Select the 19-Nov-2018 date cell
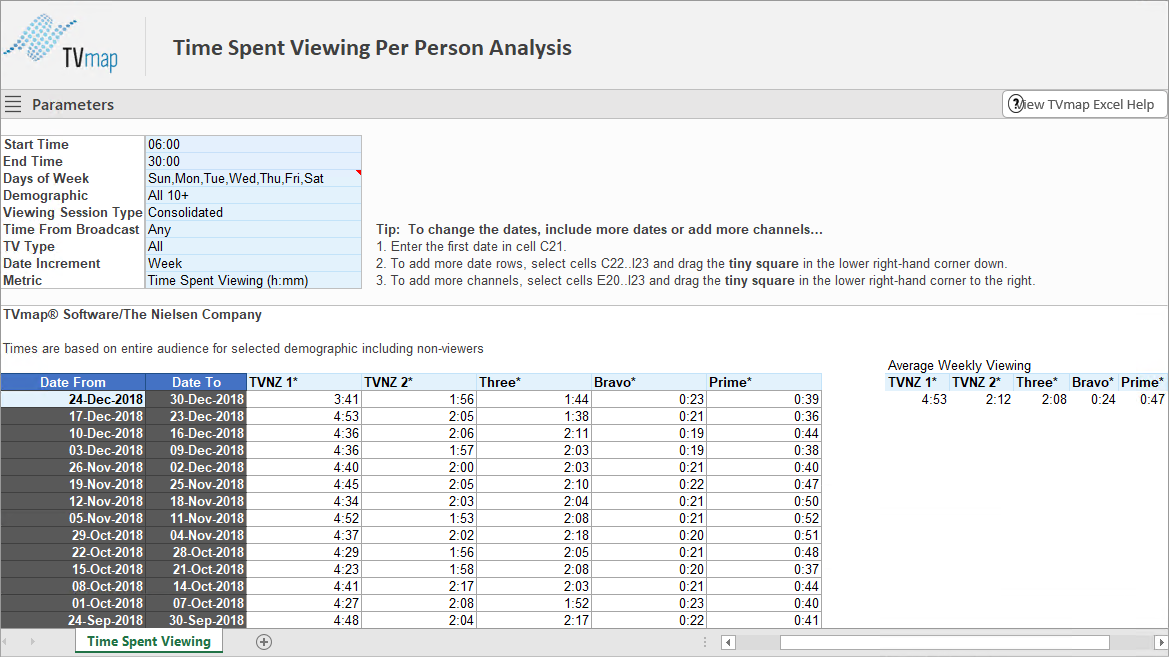Screen dimensions: 1169x657 (73, 484)
